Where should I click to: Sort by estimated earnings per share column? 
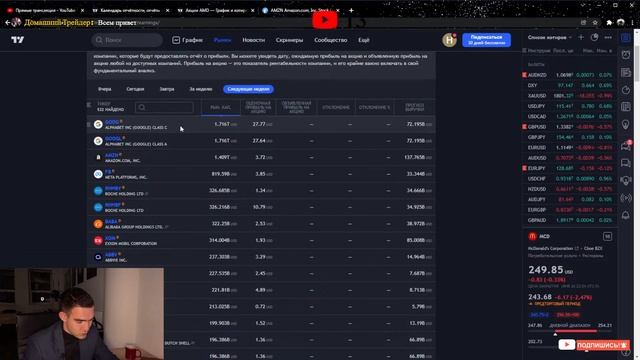[x=258, y=107]
